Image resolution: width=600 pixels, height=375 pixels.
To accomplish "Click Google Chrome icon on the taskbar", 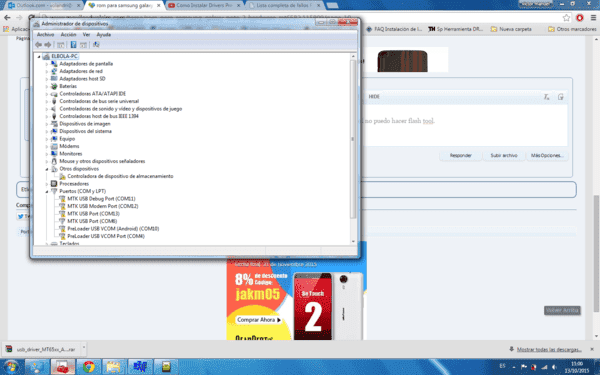I will point(89,367).
